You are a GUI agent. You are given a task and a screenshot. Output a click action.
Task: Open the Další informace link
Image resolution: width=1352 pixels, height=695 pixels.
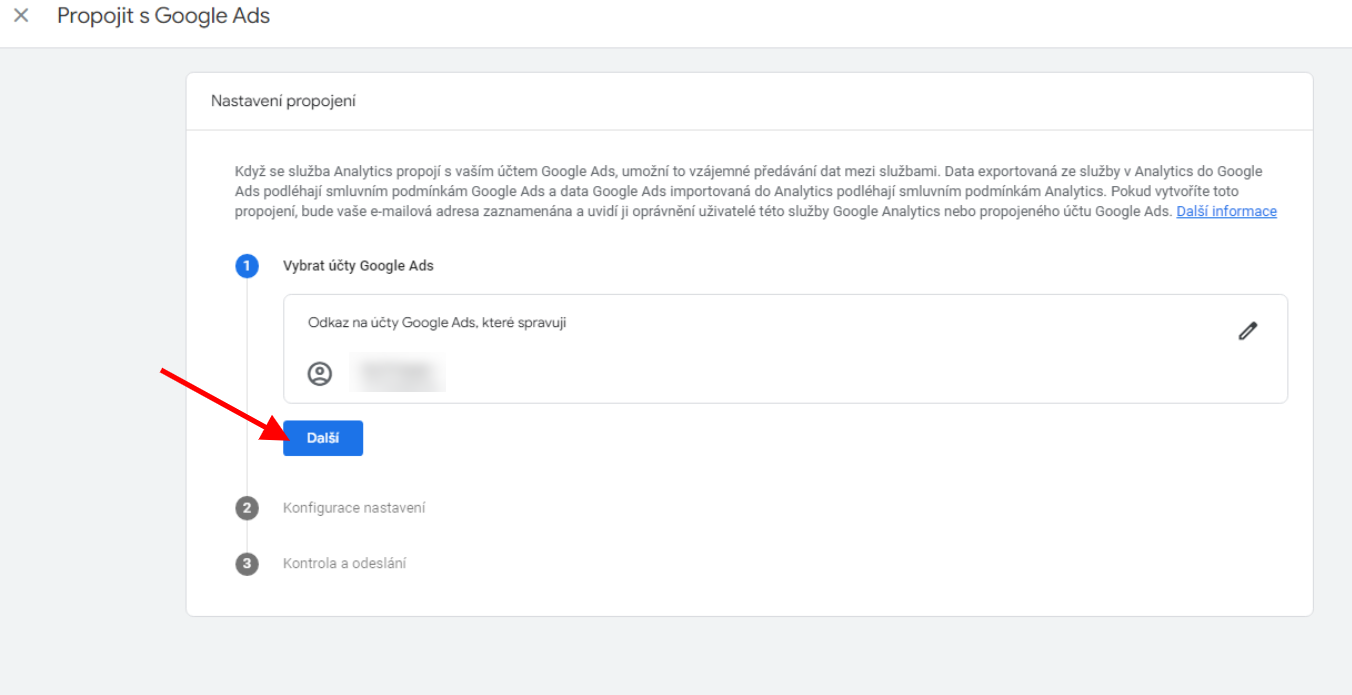coord(1226,211)
